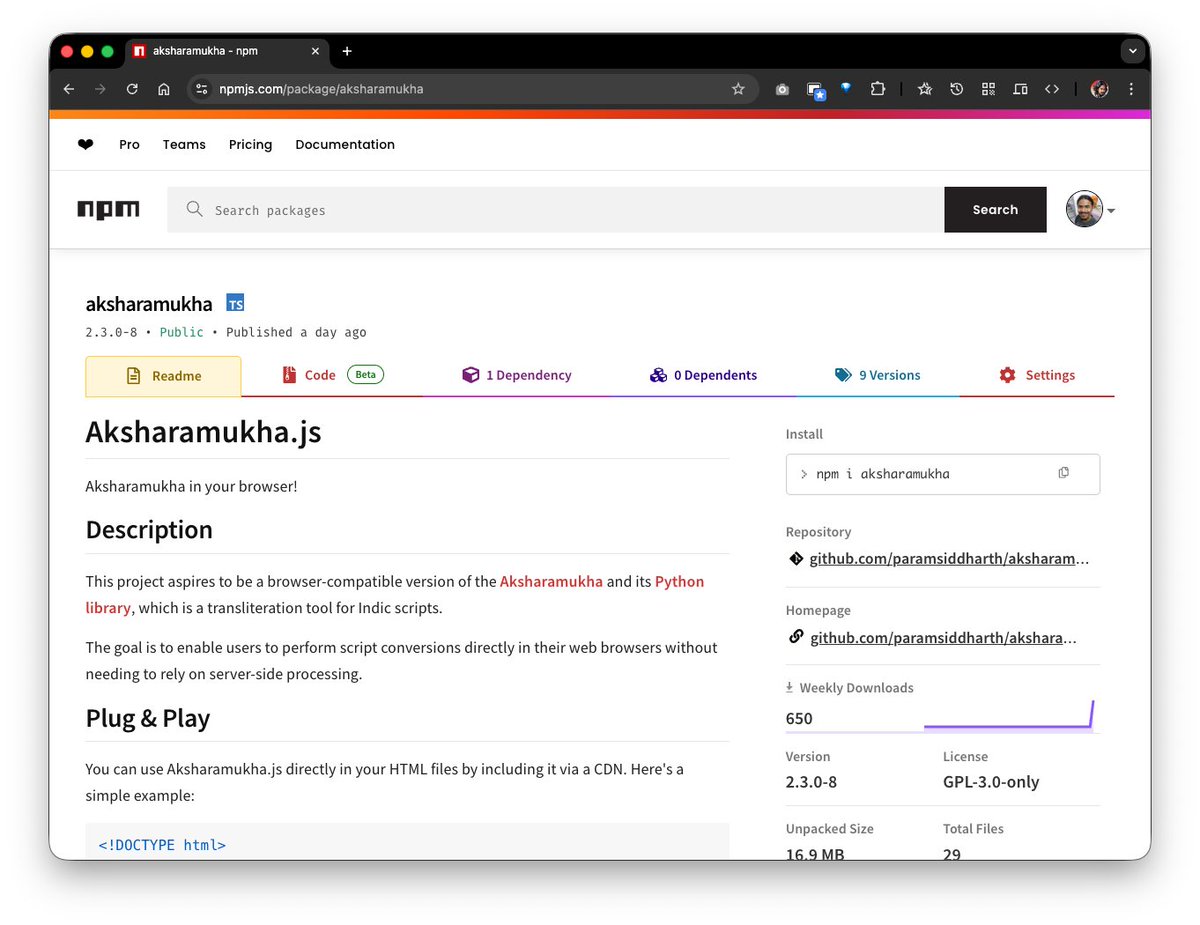The height and width of the screenshot is (925, 1200).
Task: Open the Pricing link
Action: (250, 145)
